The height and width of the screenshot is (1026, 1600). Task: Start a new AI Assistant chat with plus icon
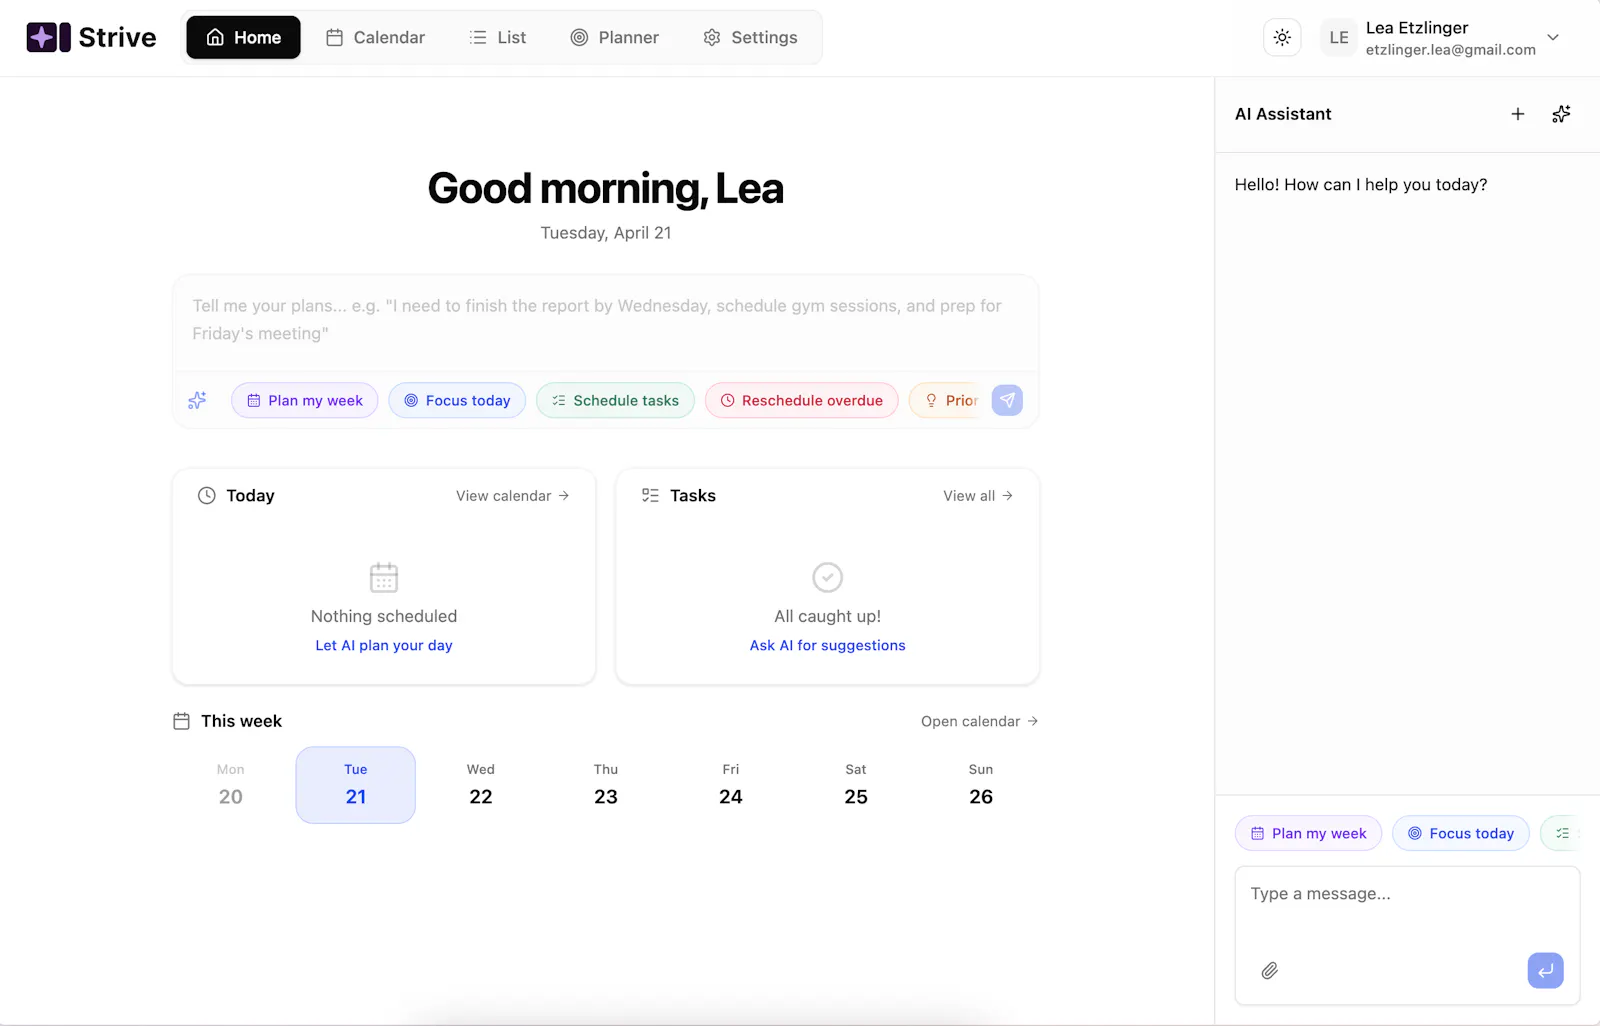[1518, 114]
